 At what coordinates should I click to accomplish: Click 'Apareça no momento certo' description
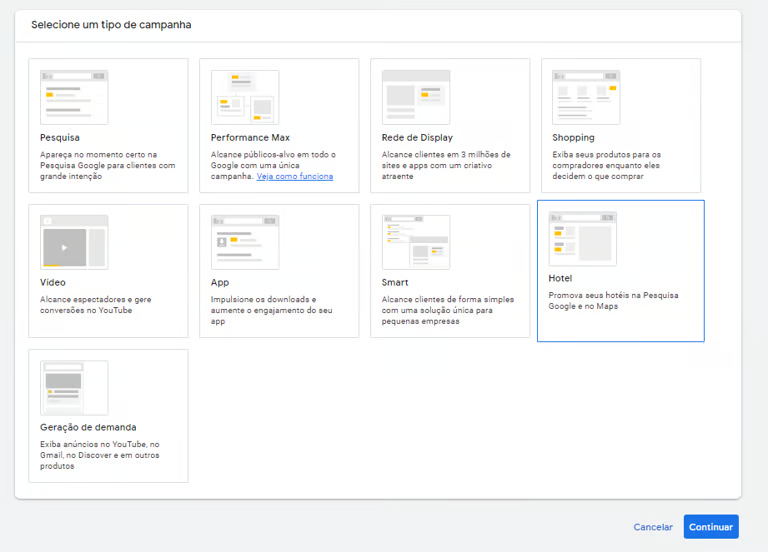[x=108, y=166]
